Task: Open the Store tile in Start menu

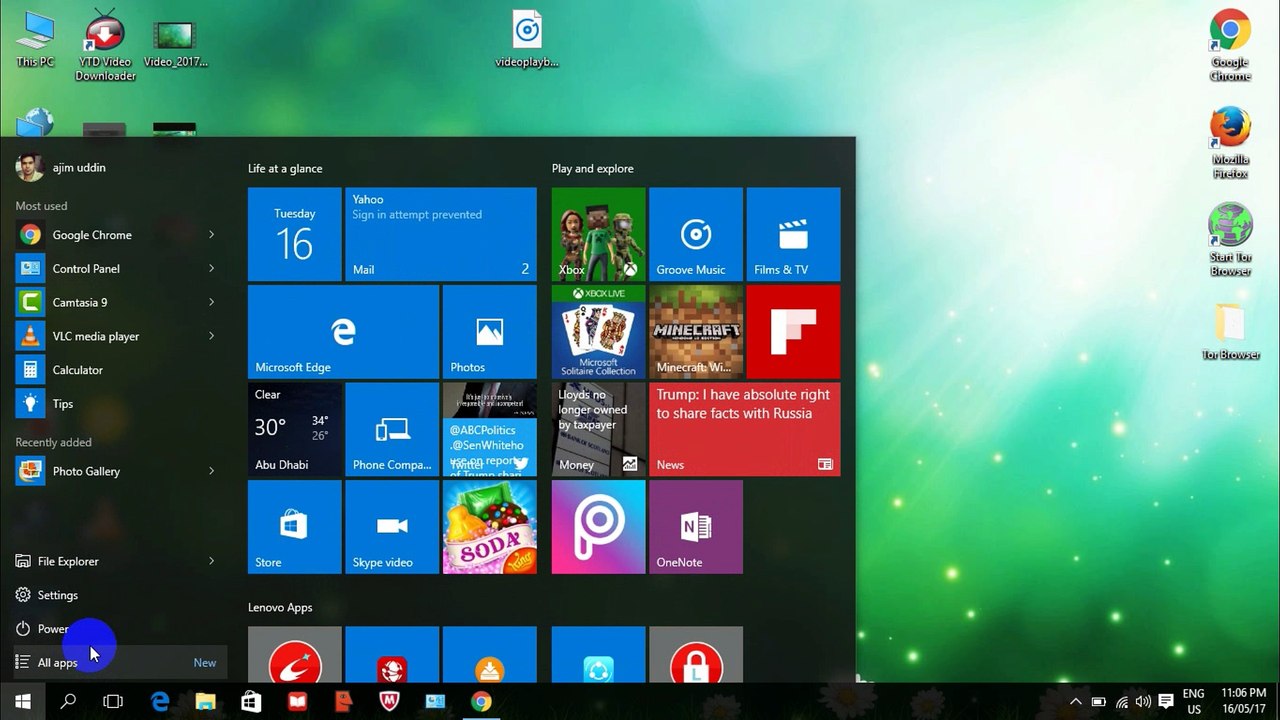Action: 295,527
